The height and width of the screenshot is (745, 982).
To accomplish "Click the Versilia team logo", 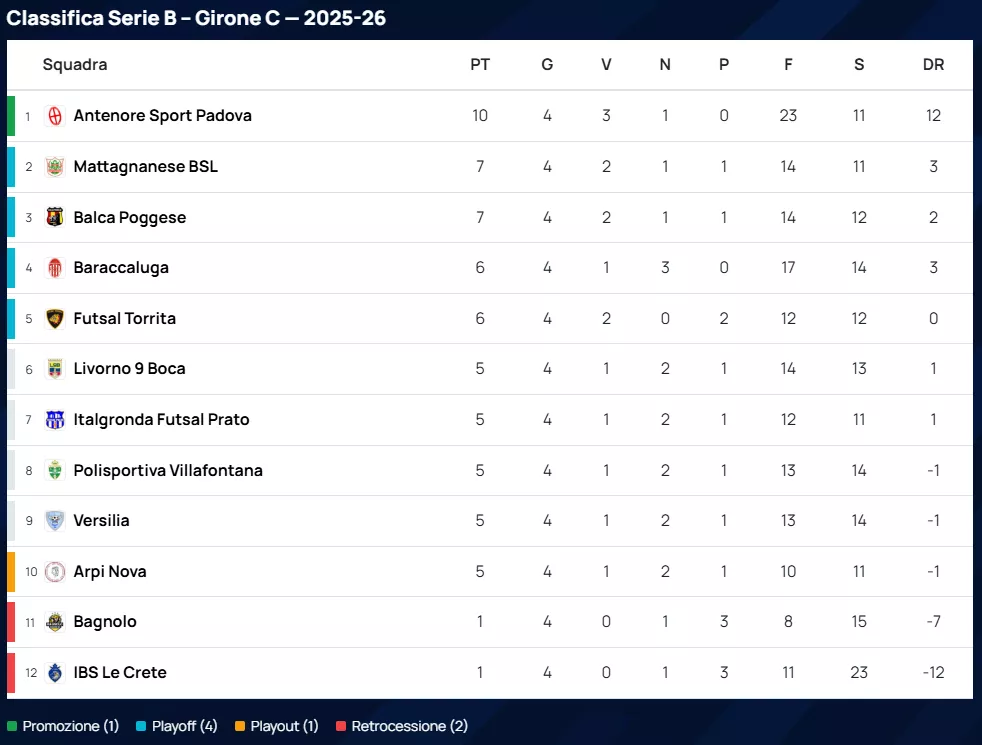I will point(55,521).
